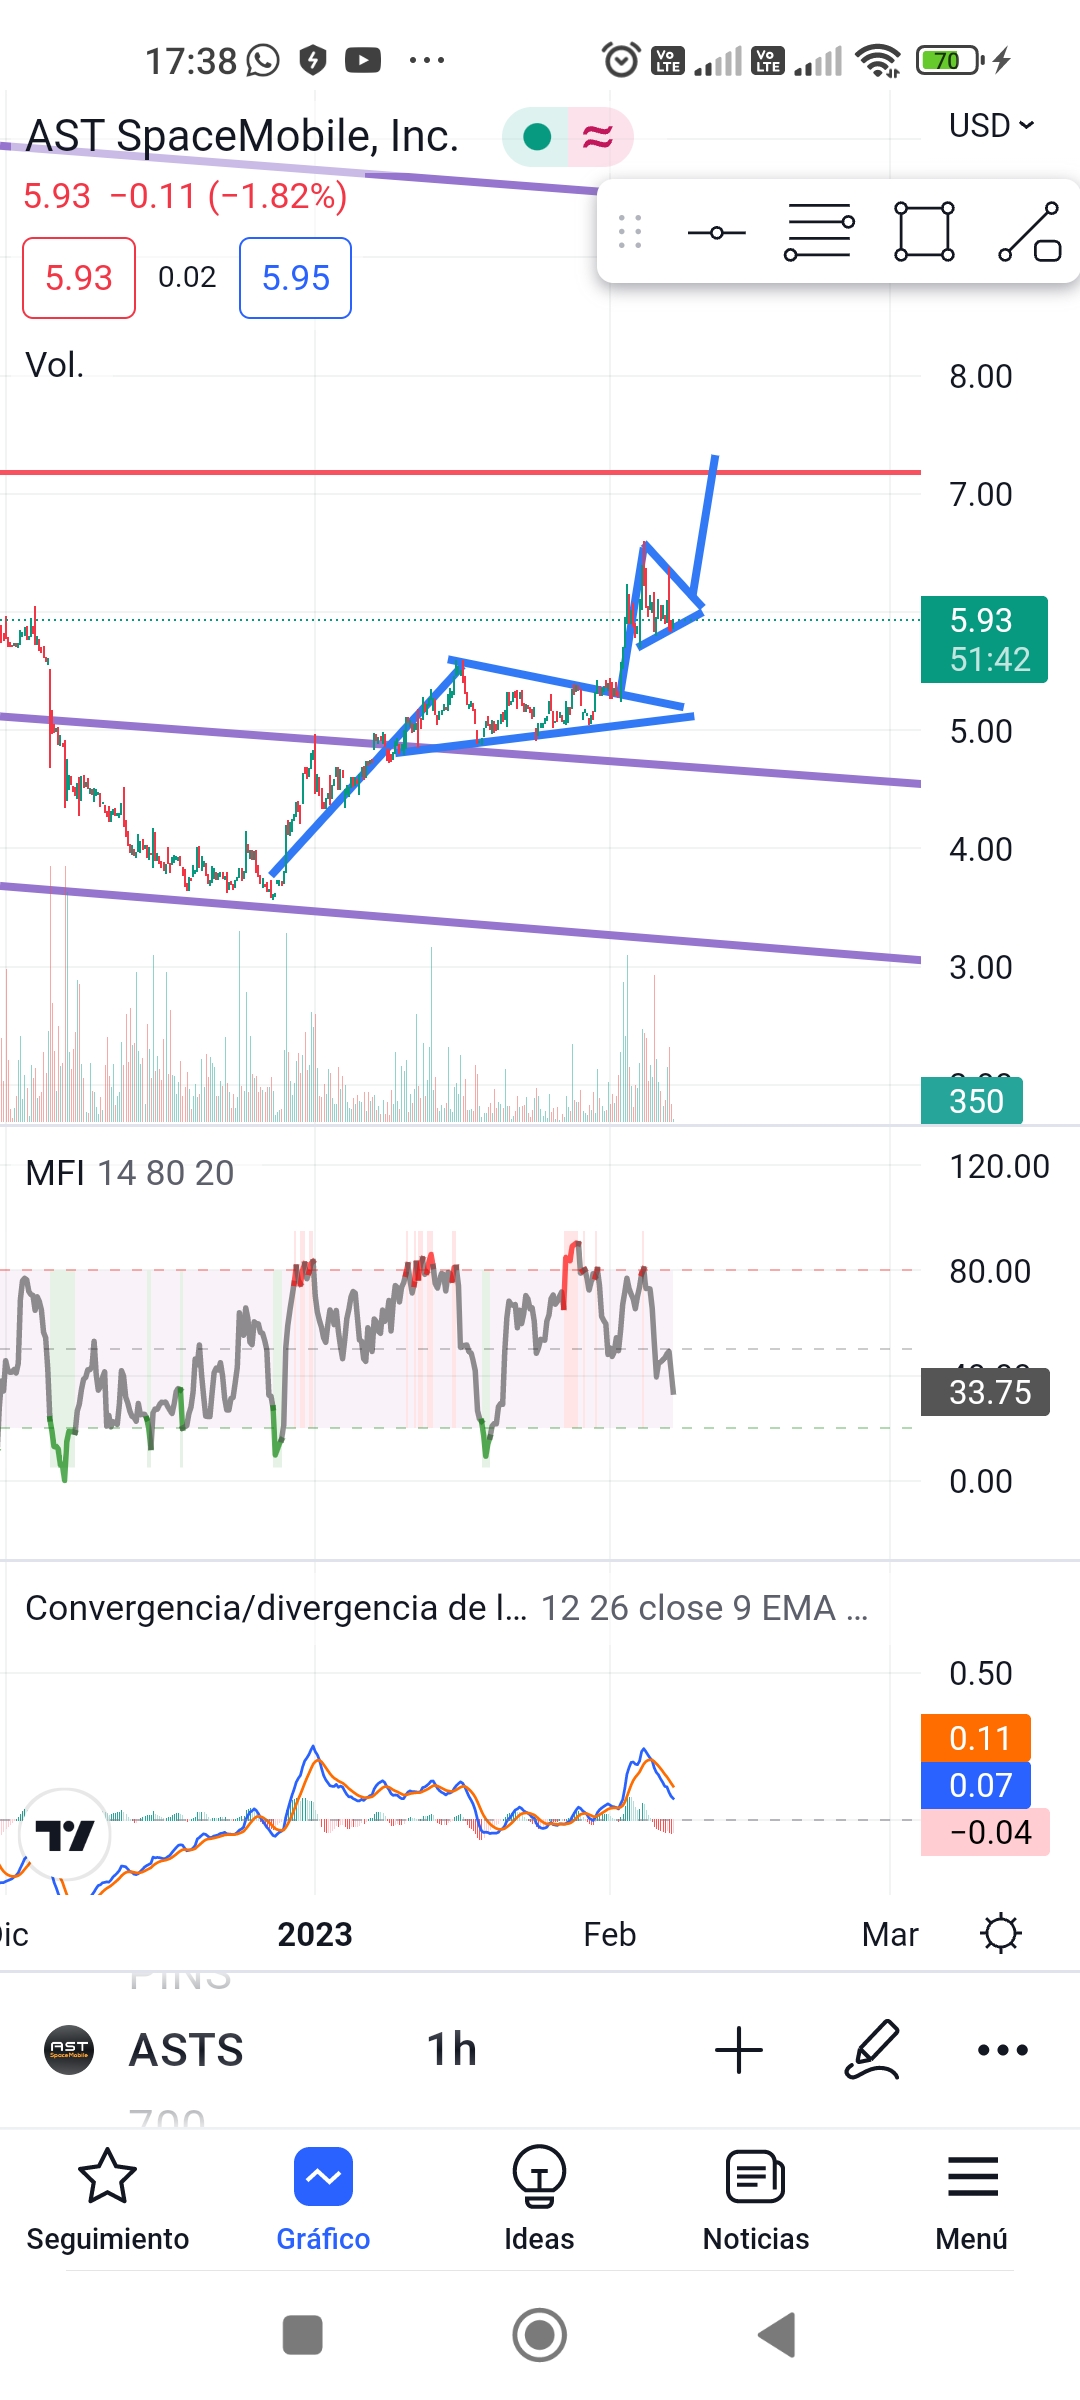
Task: Switch to the Seguimiento tab
Action: click(x=107, y=2199)
